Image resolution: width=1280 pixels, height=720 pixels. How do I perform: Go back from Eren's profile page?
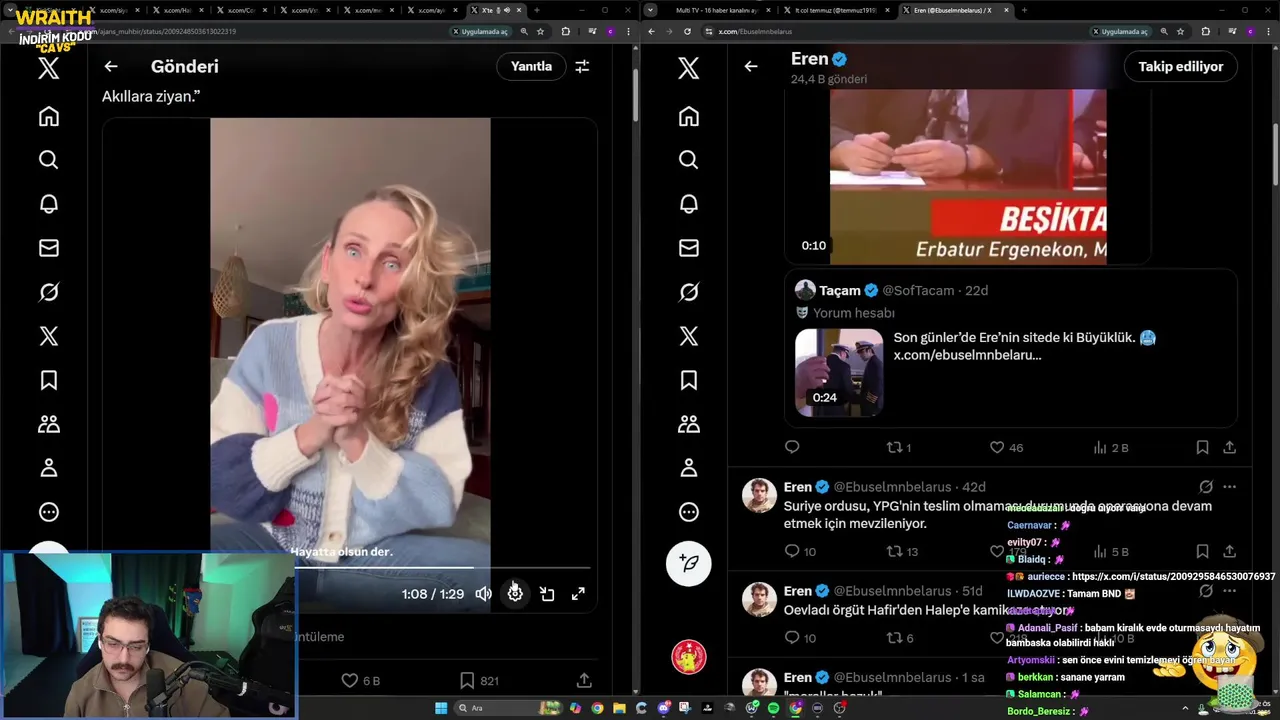[x=751, y=66]
